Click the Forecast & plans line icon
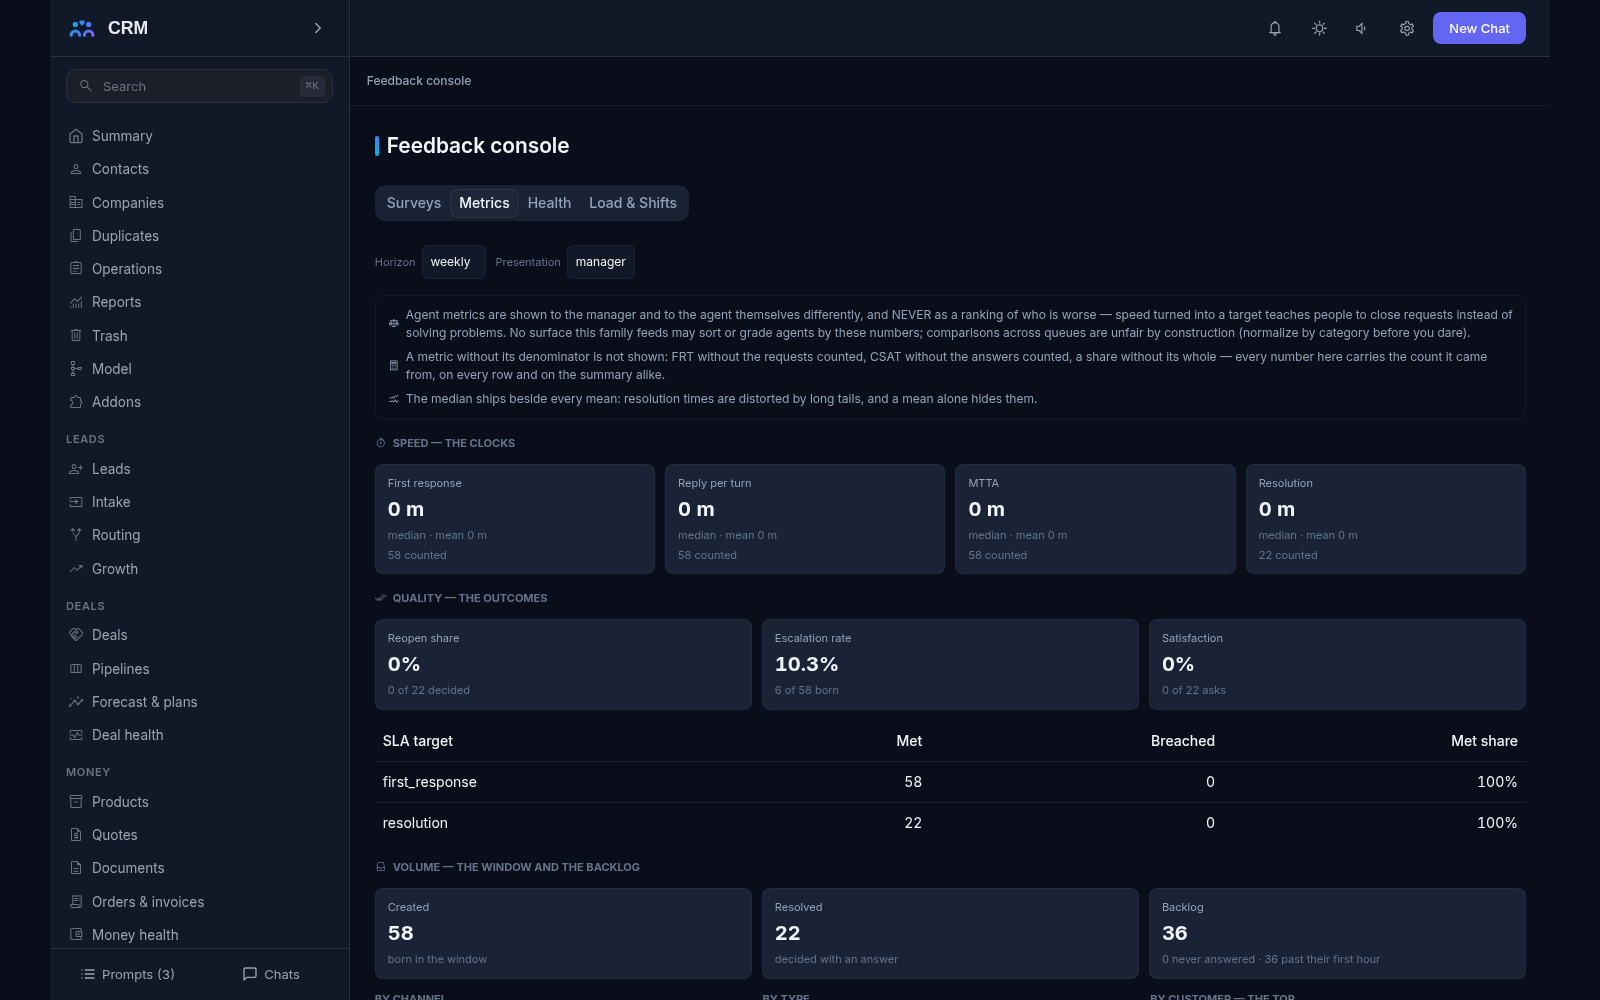The height and width of the screenshot is (1000, 1600). click(x=76, y=702)
